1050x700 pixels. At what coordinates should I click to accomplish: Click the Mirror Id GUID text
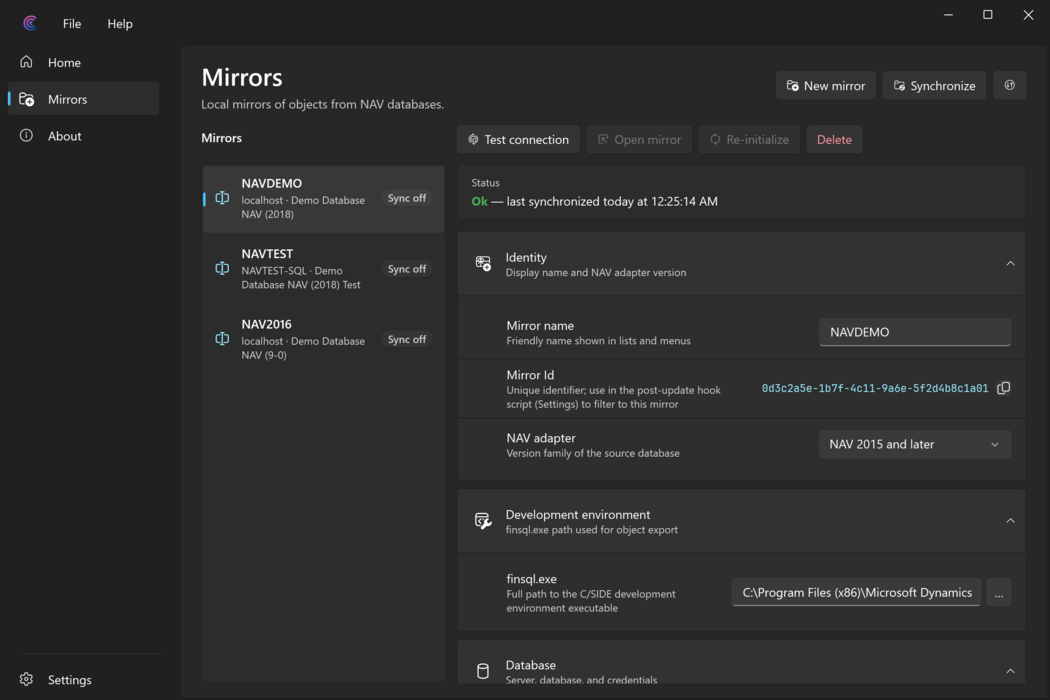coord(875,389)
